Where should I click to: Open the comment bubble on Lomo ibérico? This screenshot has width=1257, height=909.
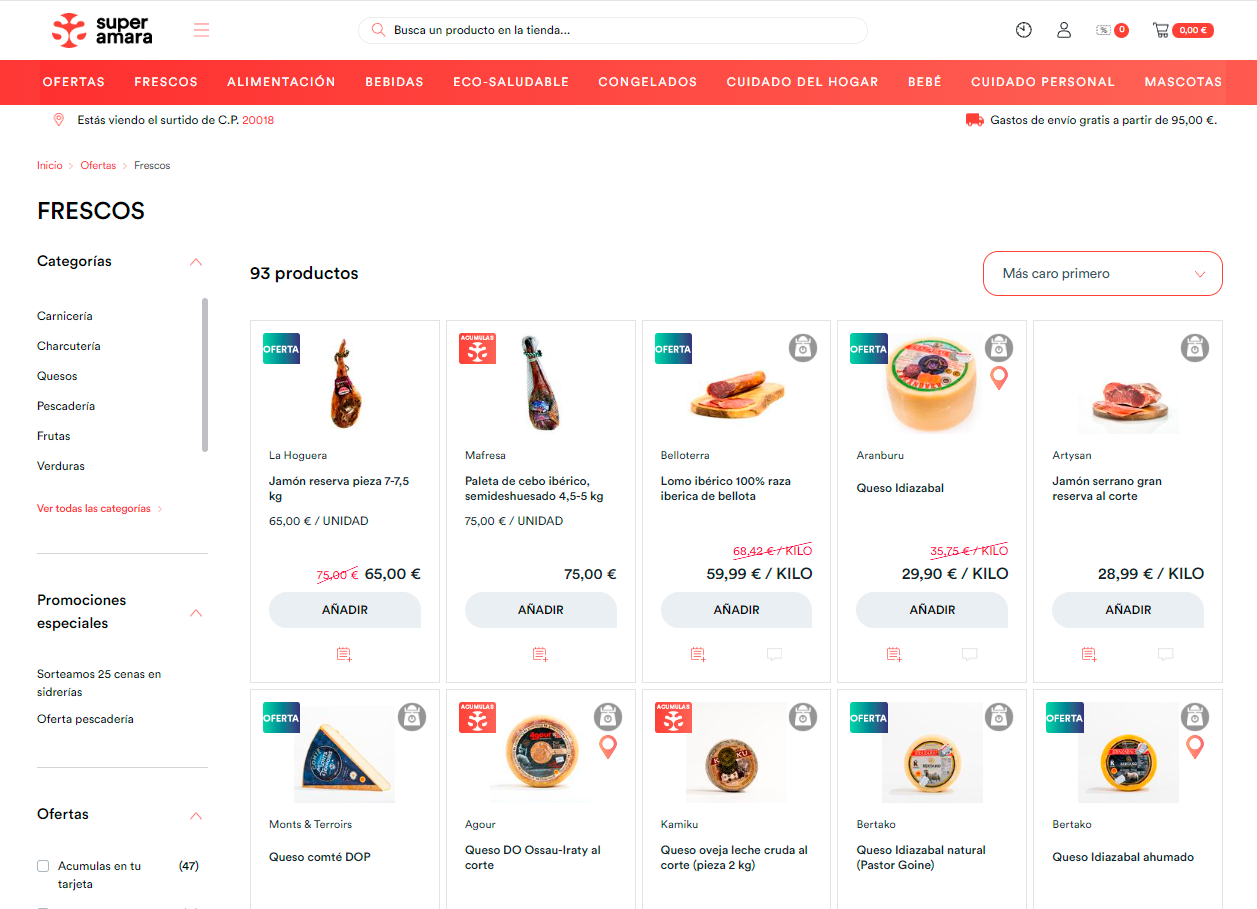point(774,654)
